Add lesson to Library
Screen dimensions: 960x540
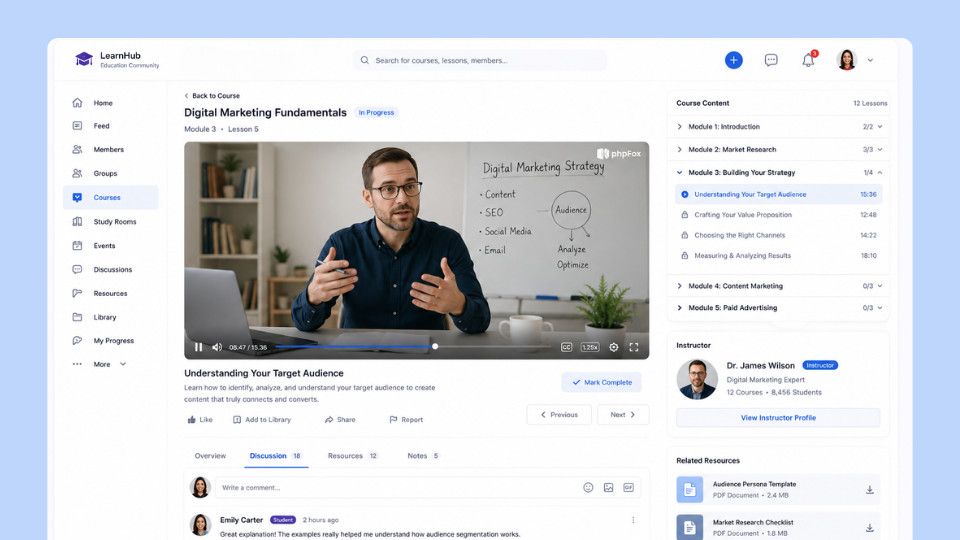(262, 419)
